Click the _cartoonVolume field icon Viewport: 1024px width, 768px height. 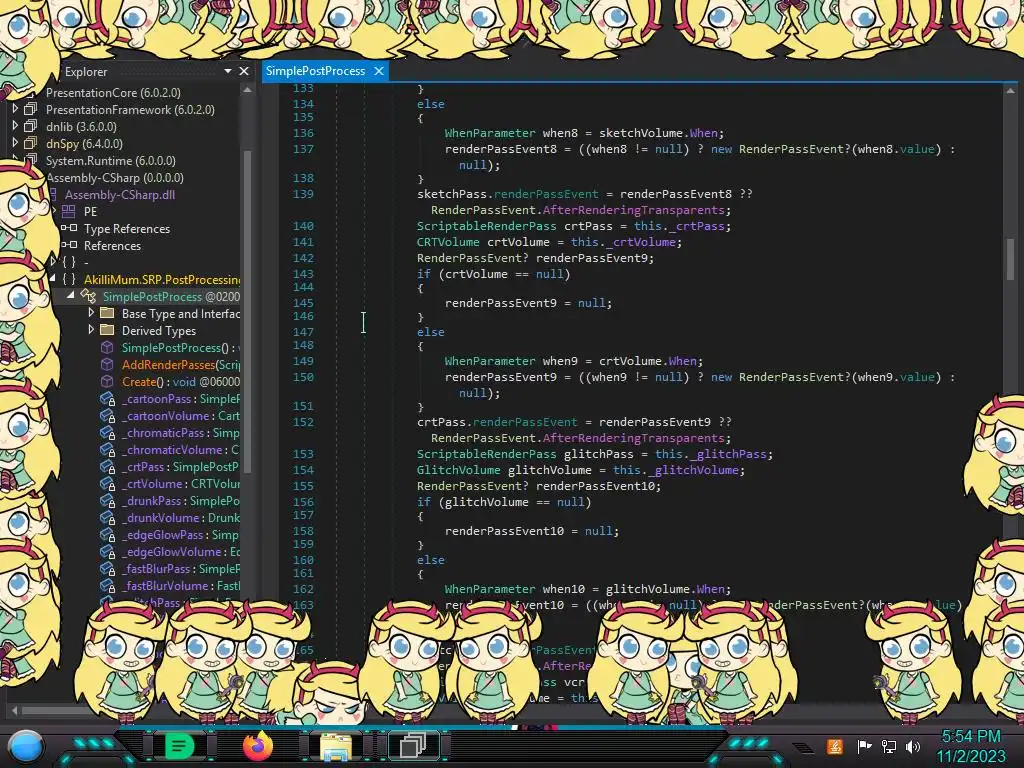[x=107, y=415]
